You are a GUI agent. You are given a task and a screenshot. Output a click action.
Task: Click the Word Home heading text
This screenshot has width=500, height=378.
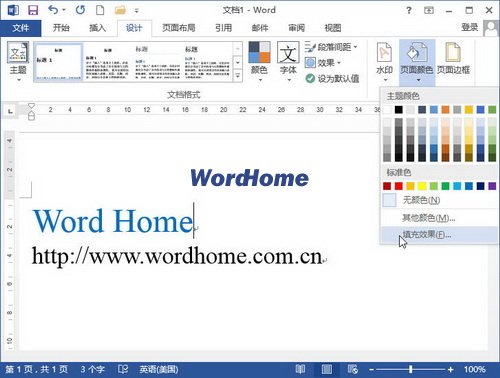tap(113, 221)
